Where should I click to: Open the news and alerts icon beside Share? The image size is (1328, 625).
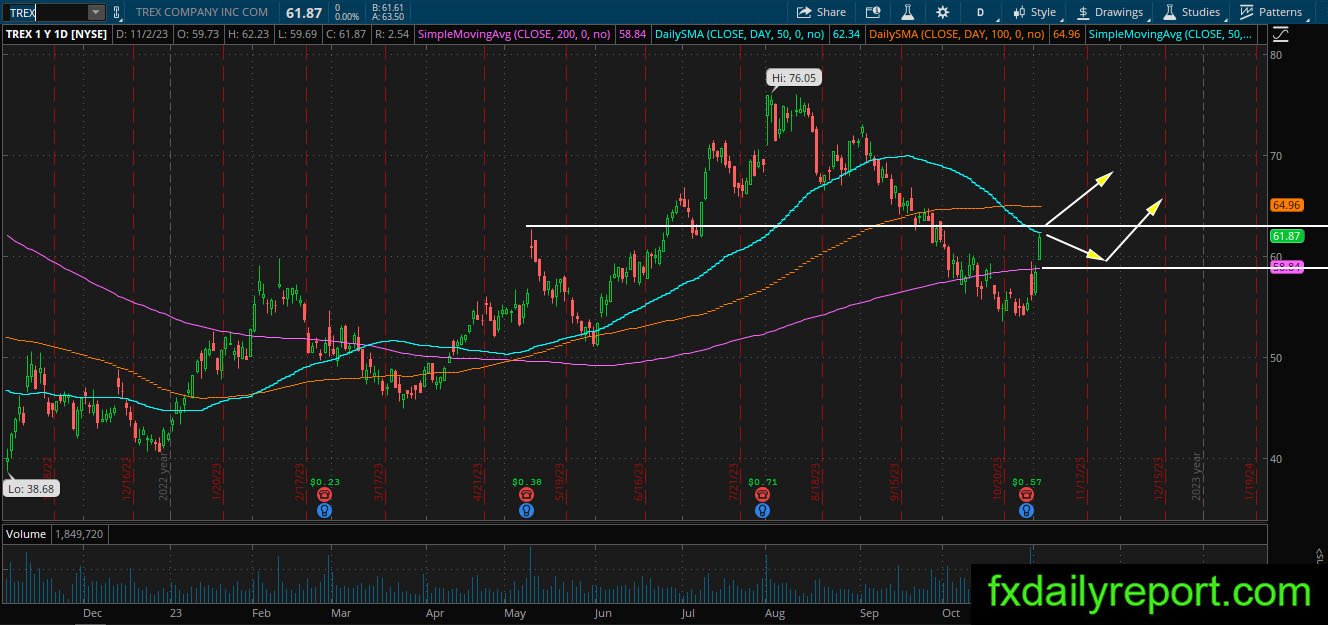pos(873,12)
